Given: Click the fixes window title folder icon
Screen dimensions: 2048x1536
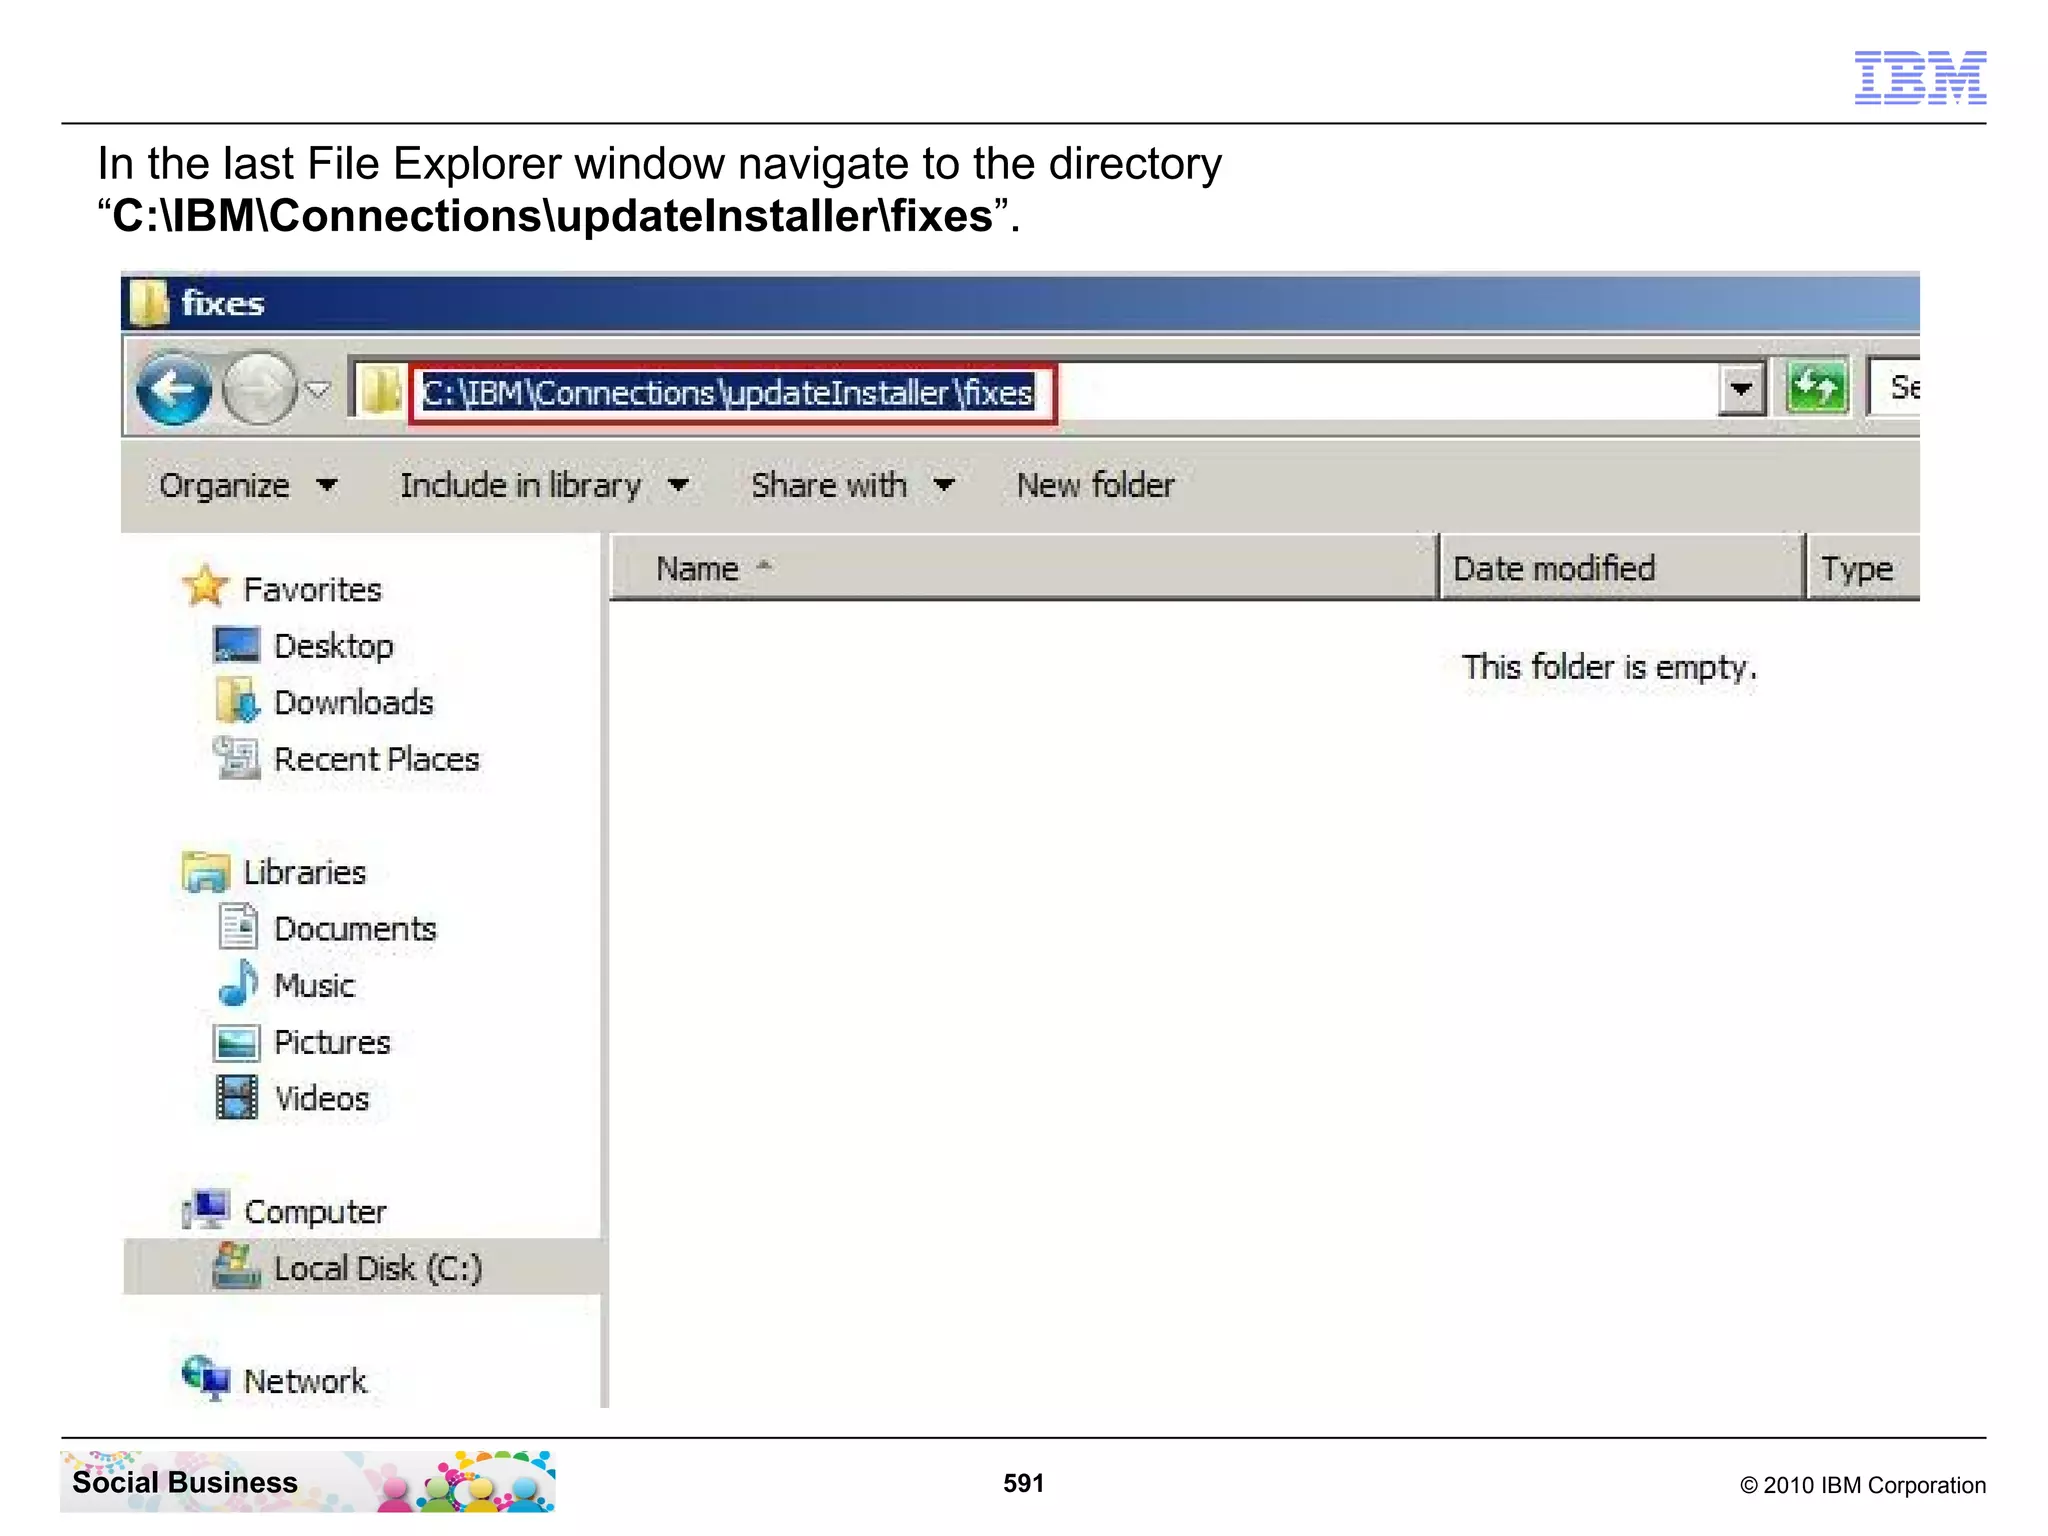Looking at the screenshot, I should coord(150,302).
